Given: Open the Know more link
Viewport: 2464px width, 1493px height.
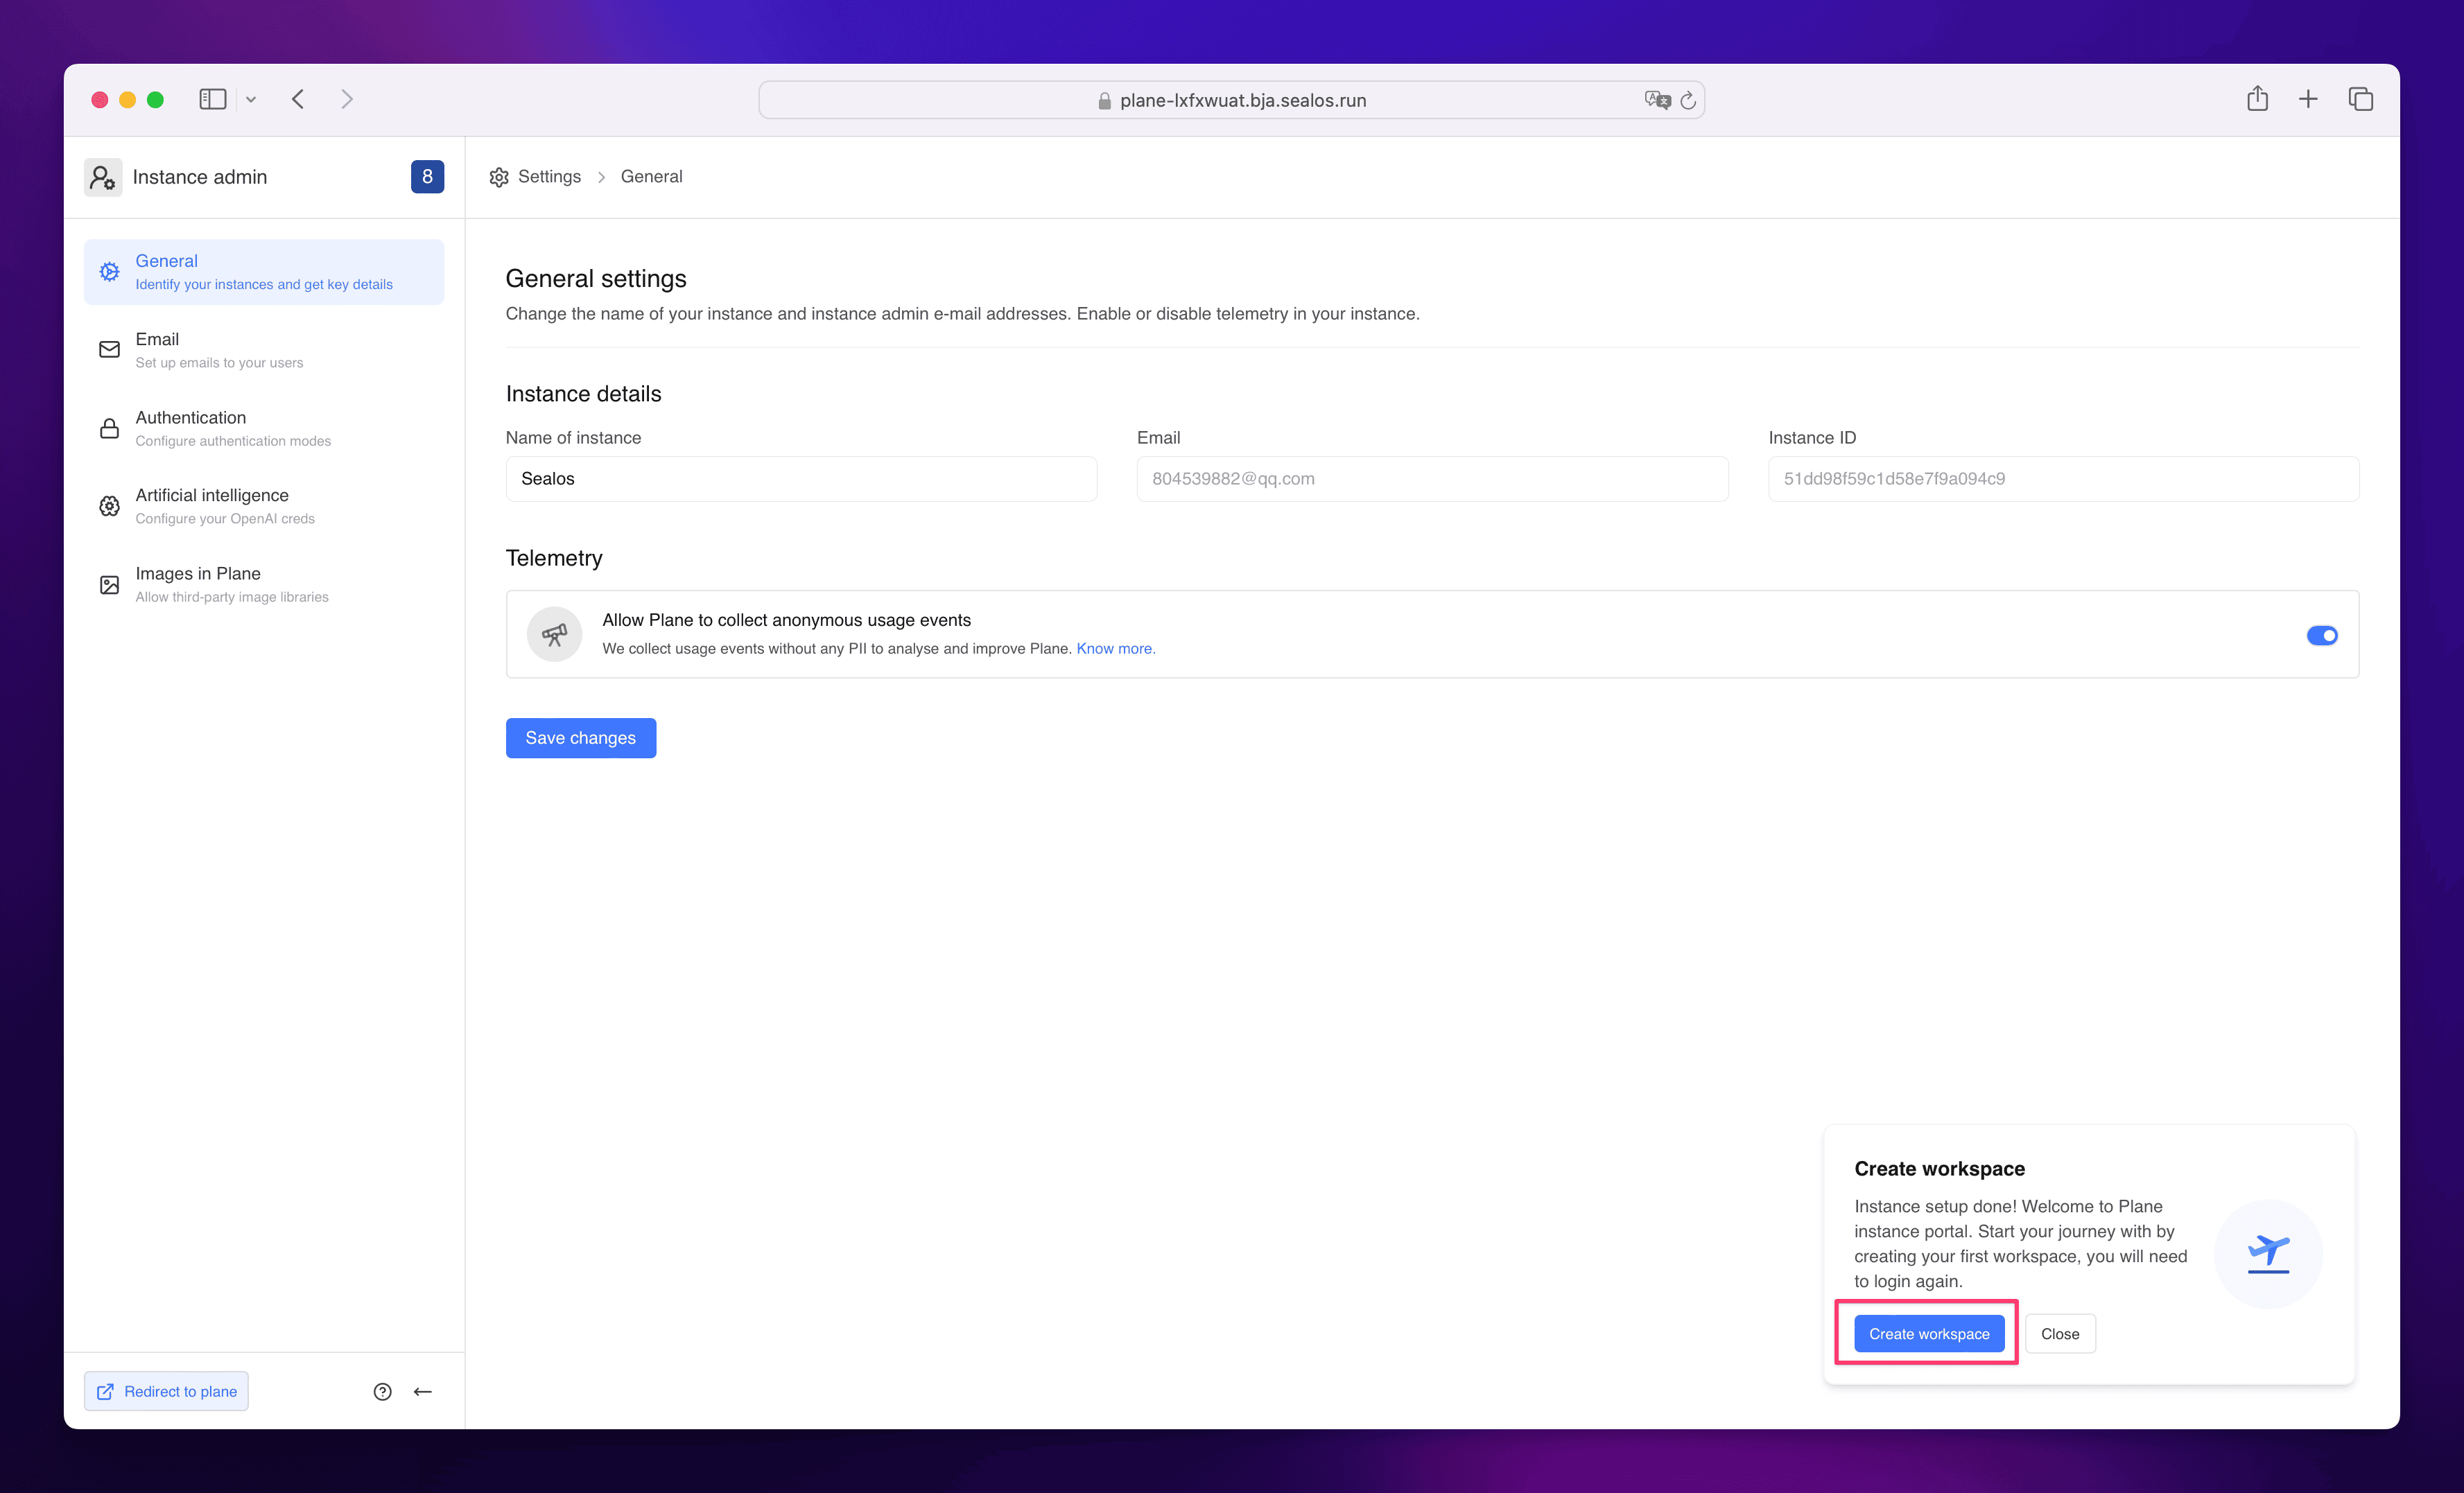Looking at the screenshot, I should (x=1115, y=649).
